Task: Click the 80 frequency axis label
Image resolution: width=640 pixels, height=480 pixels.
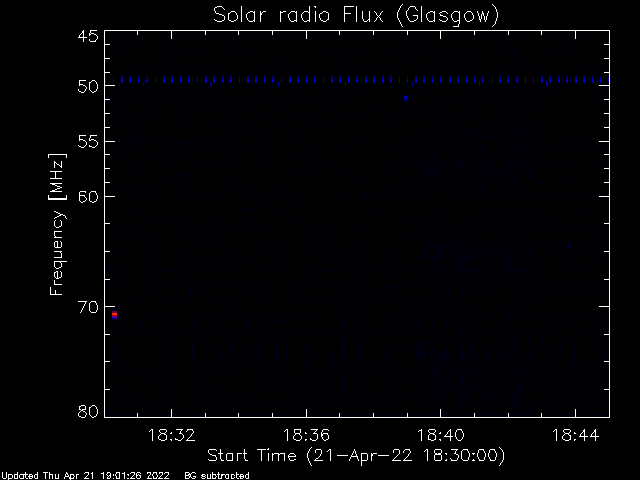Action: click(88, 411)
